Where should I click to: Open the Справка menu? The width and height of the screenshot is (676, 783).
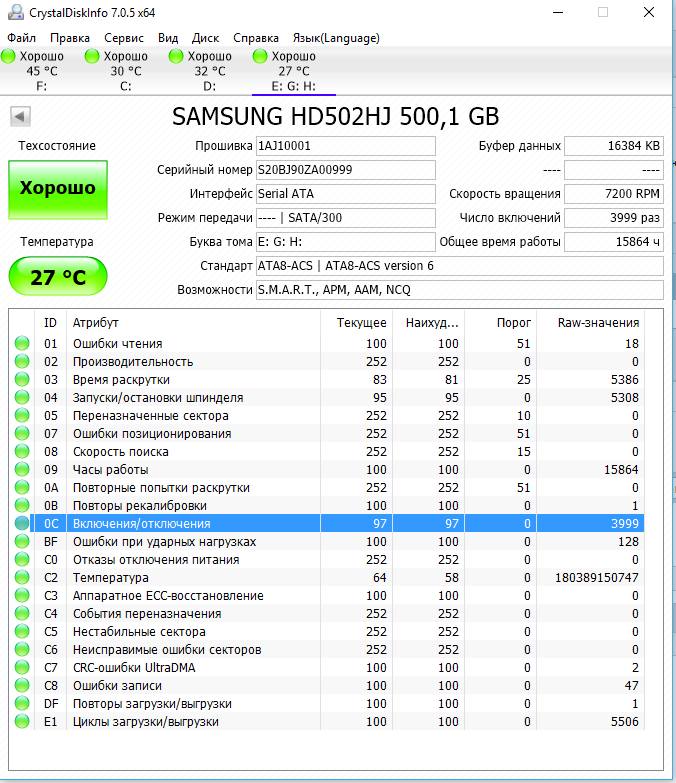256,38
